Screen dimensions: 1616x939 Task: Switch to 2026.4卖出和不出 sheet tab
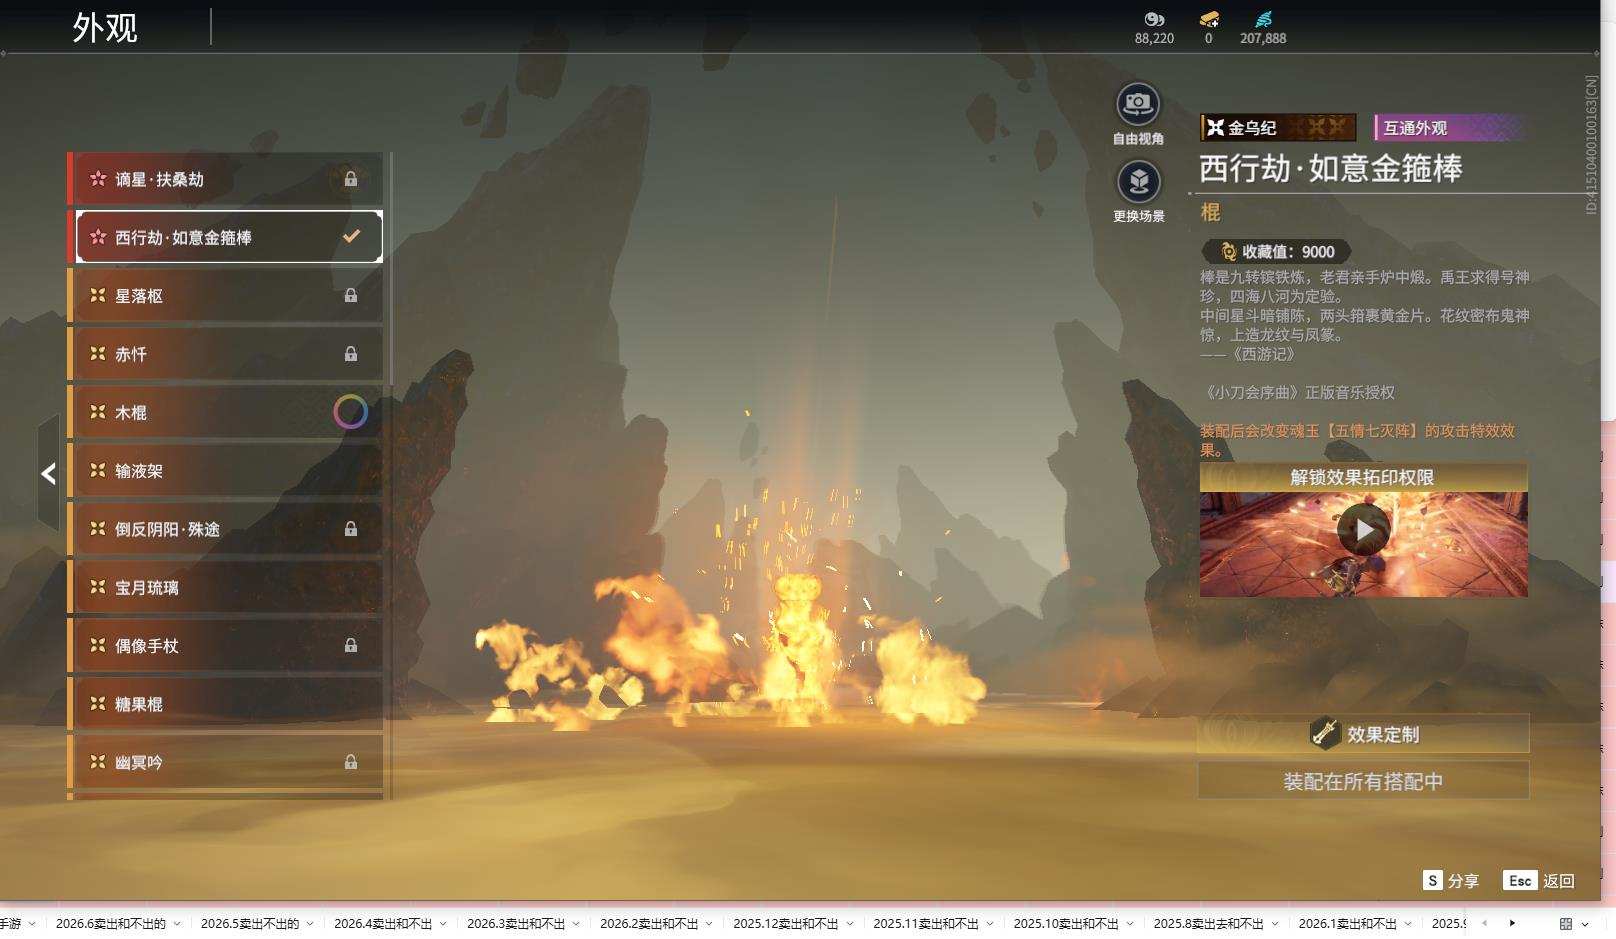pyautogui.click(x=383, y=923)
